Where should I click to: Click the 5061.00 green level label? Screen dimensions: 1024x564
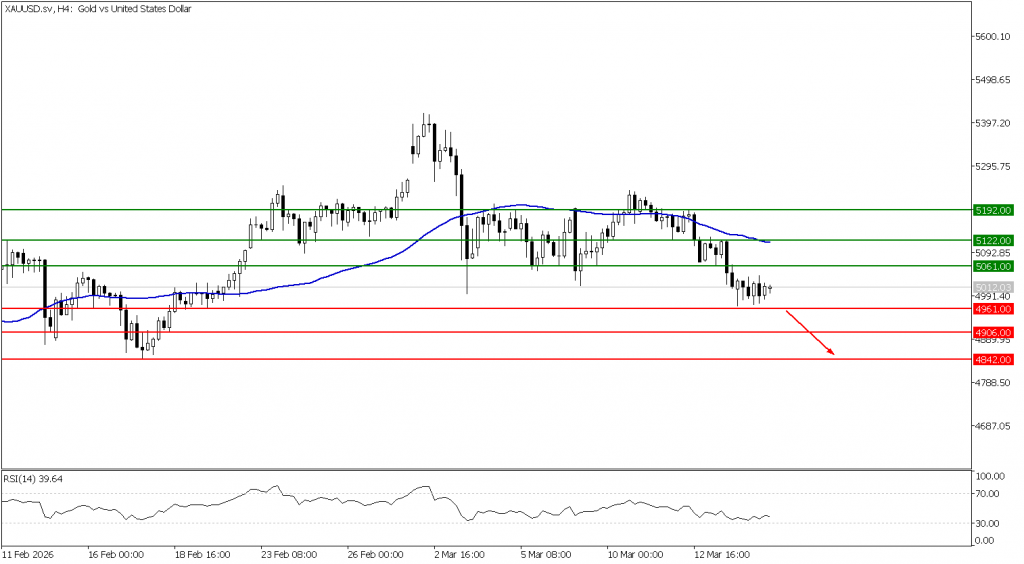993,267
